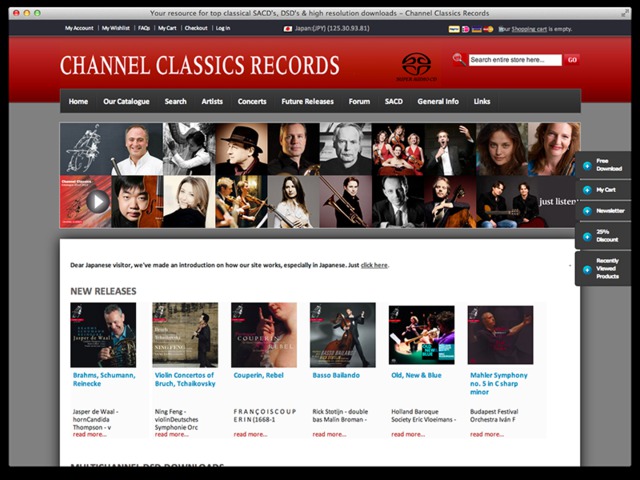Viewport: 640px width, 480px height.
Task: Open the Mahler Symphony album cover
Action: coord(500,335)
